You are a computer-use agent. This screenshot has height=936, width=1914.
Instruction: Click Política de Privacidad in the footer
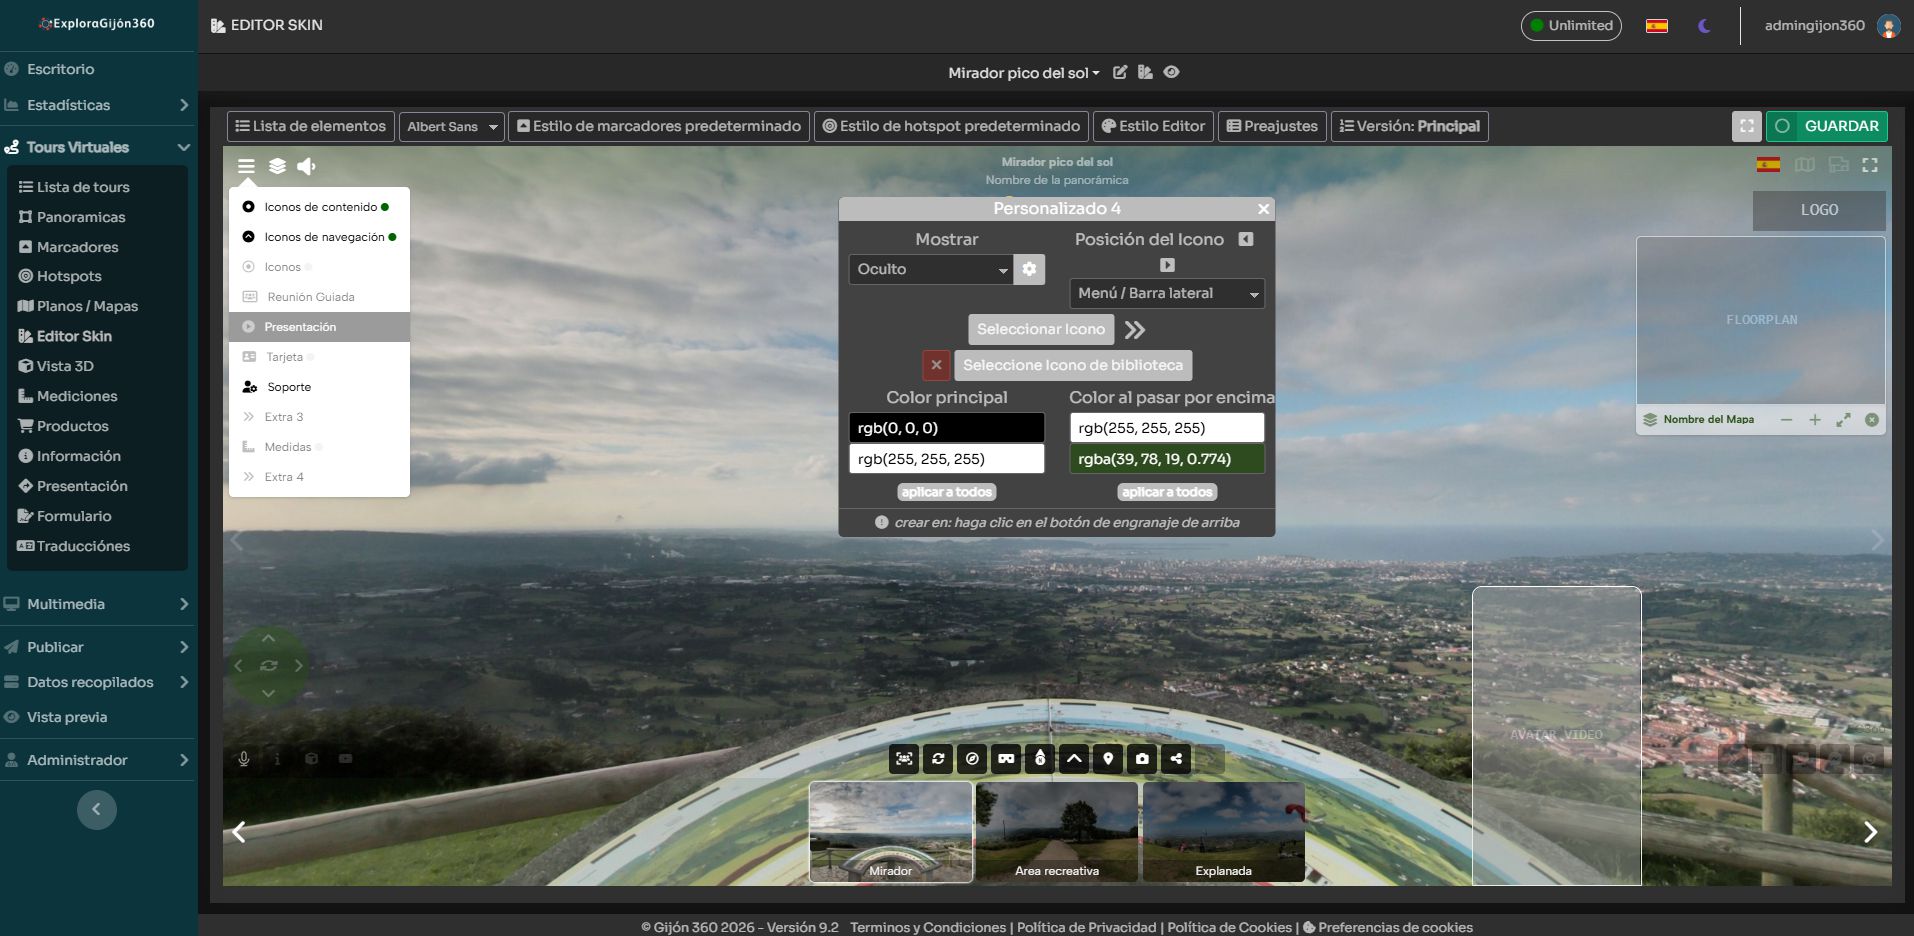(x=1086, y=927)
